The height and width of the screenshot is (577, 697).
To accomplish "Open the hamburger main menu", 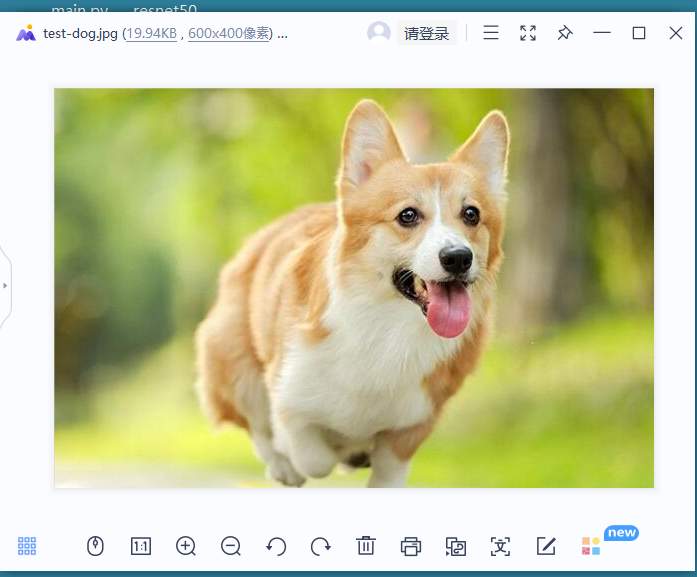I will point(491,33).
